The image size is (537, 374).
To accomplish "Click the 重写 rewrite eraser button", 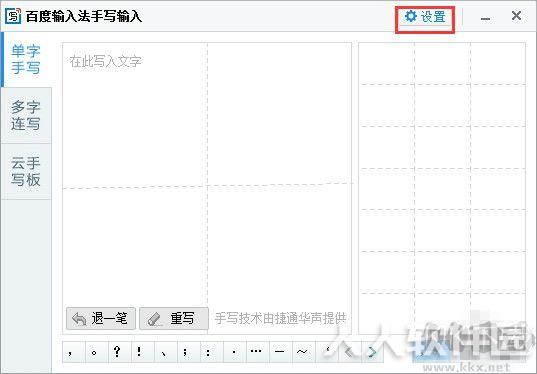I will (174, 319).
